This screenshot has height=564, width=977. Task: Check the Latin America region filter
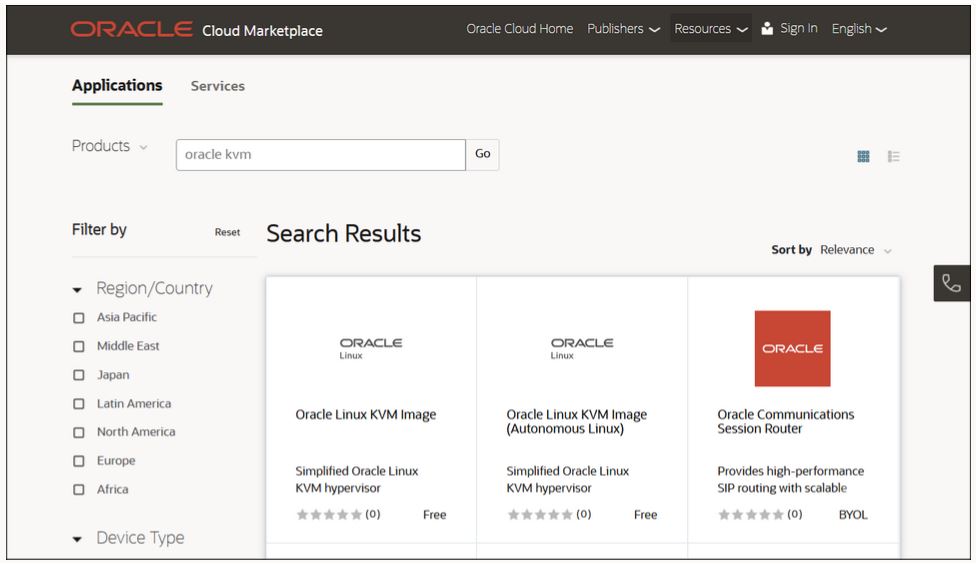point(79,404)
